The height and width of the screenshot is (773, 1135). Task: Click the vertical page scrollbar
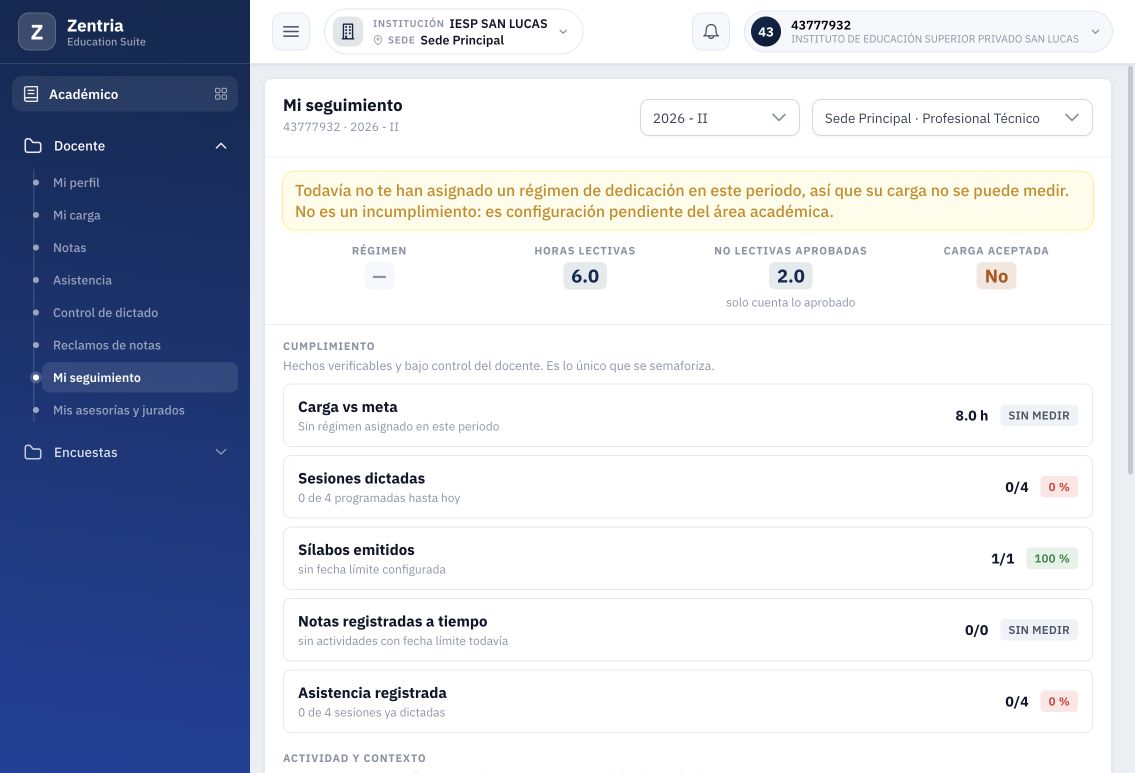tap(1131, 271)
